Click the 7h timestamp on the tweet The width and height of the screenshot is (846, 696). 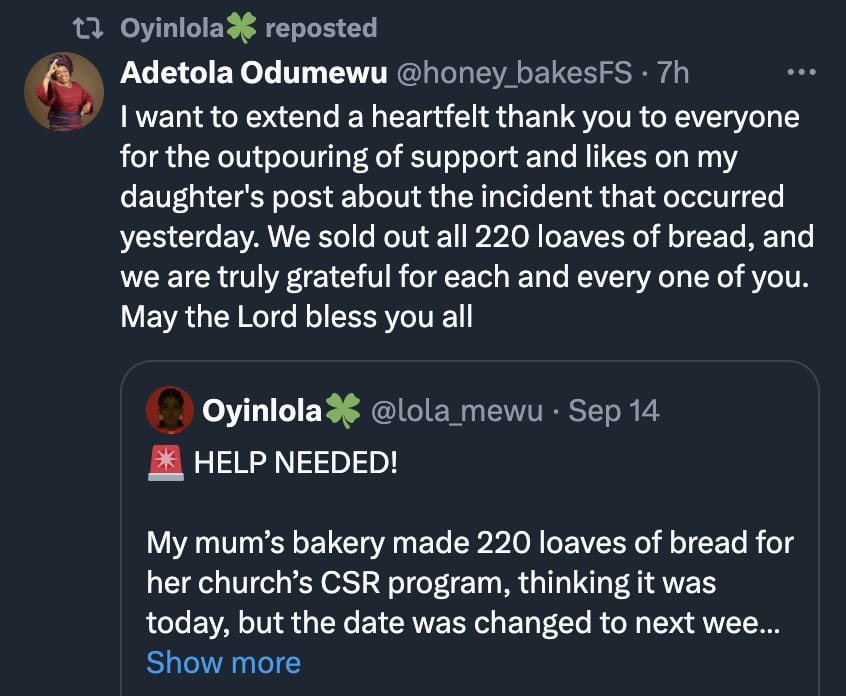(672, 73)
